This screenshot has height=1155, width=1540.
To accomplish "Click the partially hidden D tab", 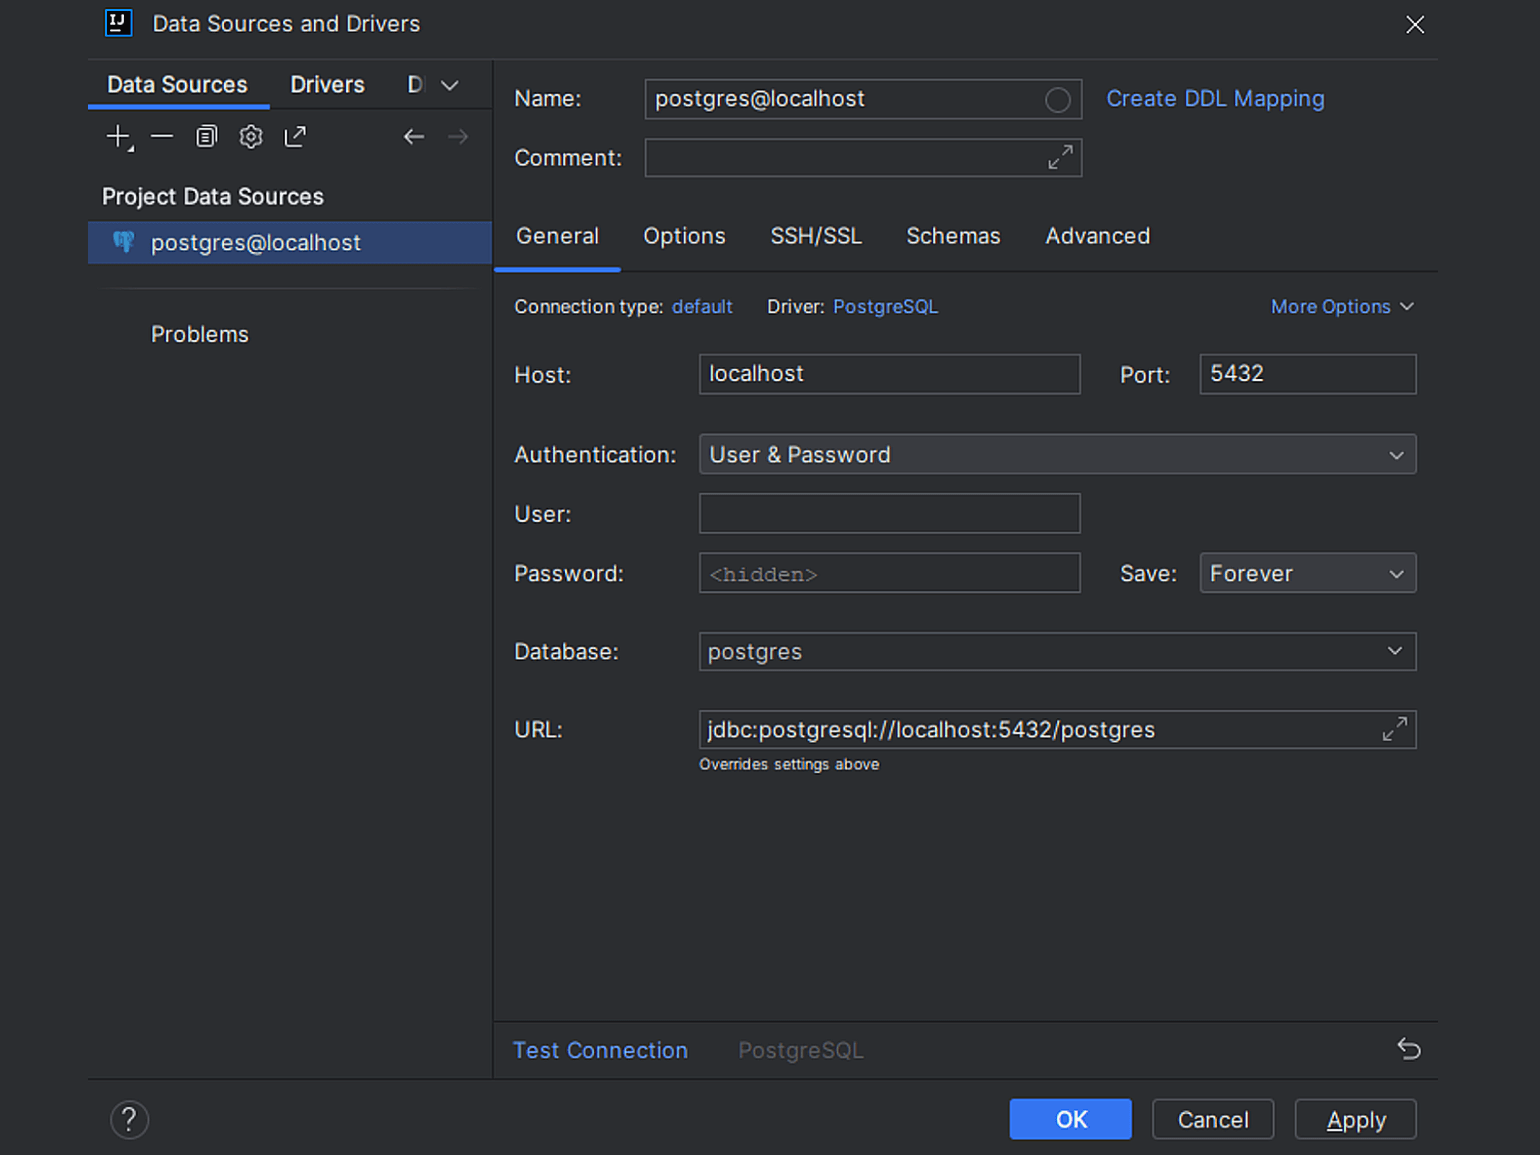I will (415, 85).
